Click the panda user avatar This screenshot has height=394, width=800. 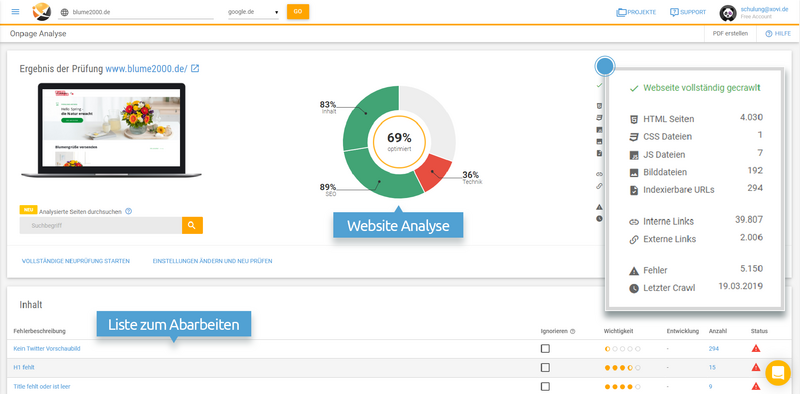728,13
